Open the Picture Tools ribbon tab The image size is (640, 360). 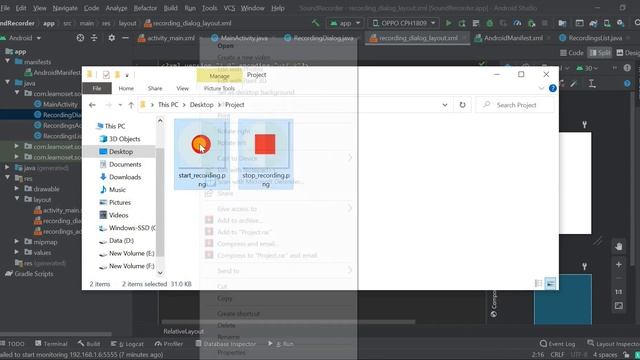(219, 88)
